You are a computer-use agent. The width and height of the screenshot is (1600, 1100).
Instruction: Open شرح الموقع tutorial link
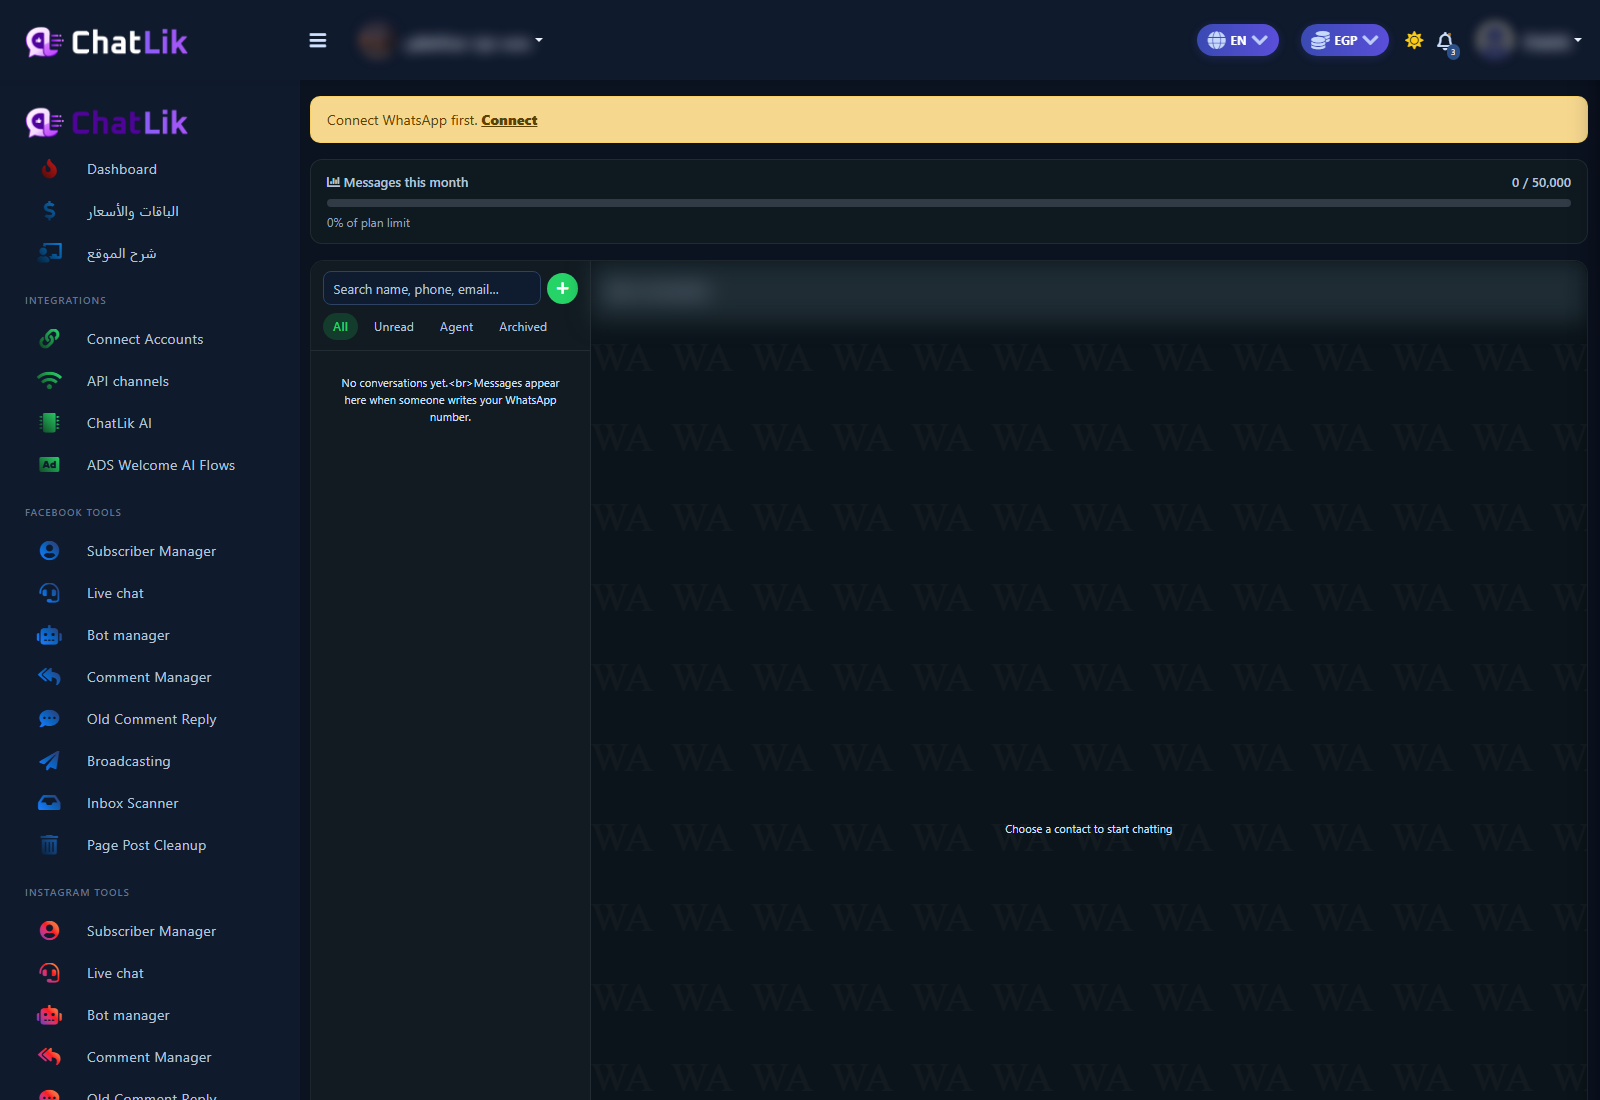point(122,253)
